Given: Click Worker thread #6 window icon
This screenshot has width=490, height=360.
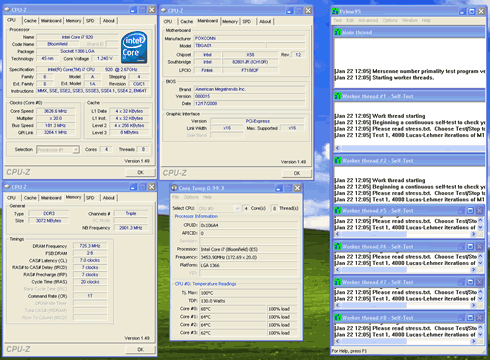Looking at the screenshot, I should click(x=337, y=247).
